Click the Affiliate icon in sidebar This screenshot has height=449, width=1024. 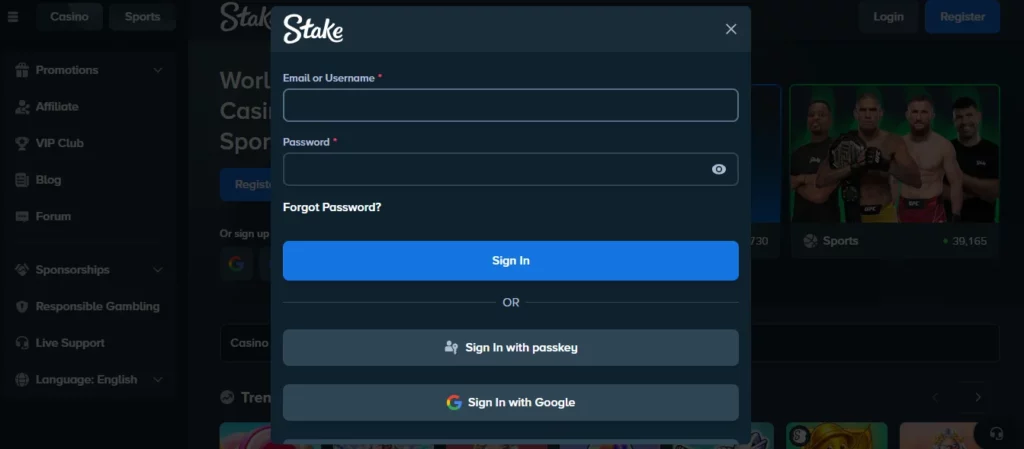[21, 107]
